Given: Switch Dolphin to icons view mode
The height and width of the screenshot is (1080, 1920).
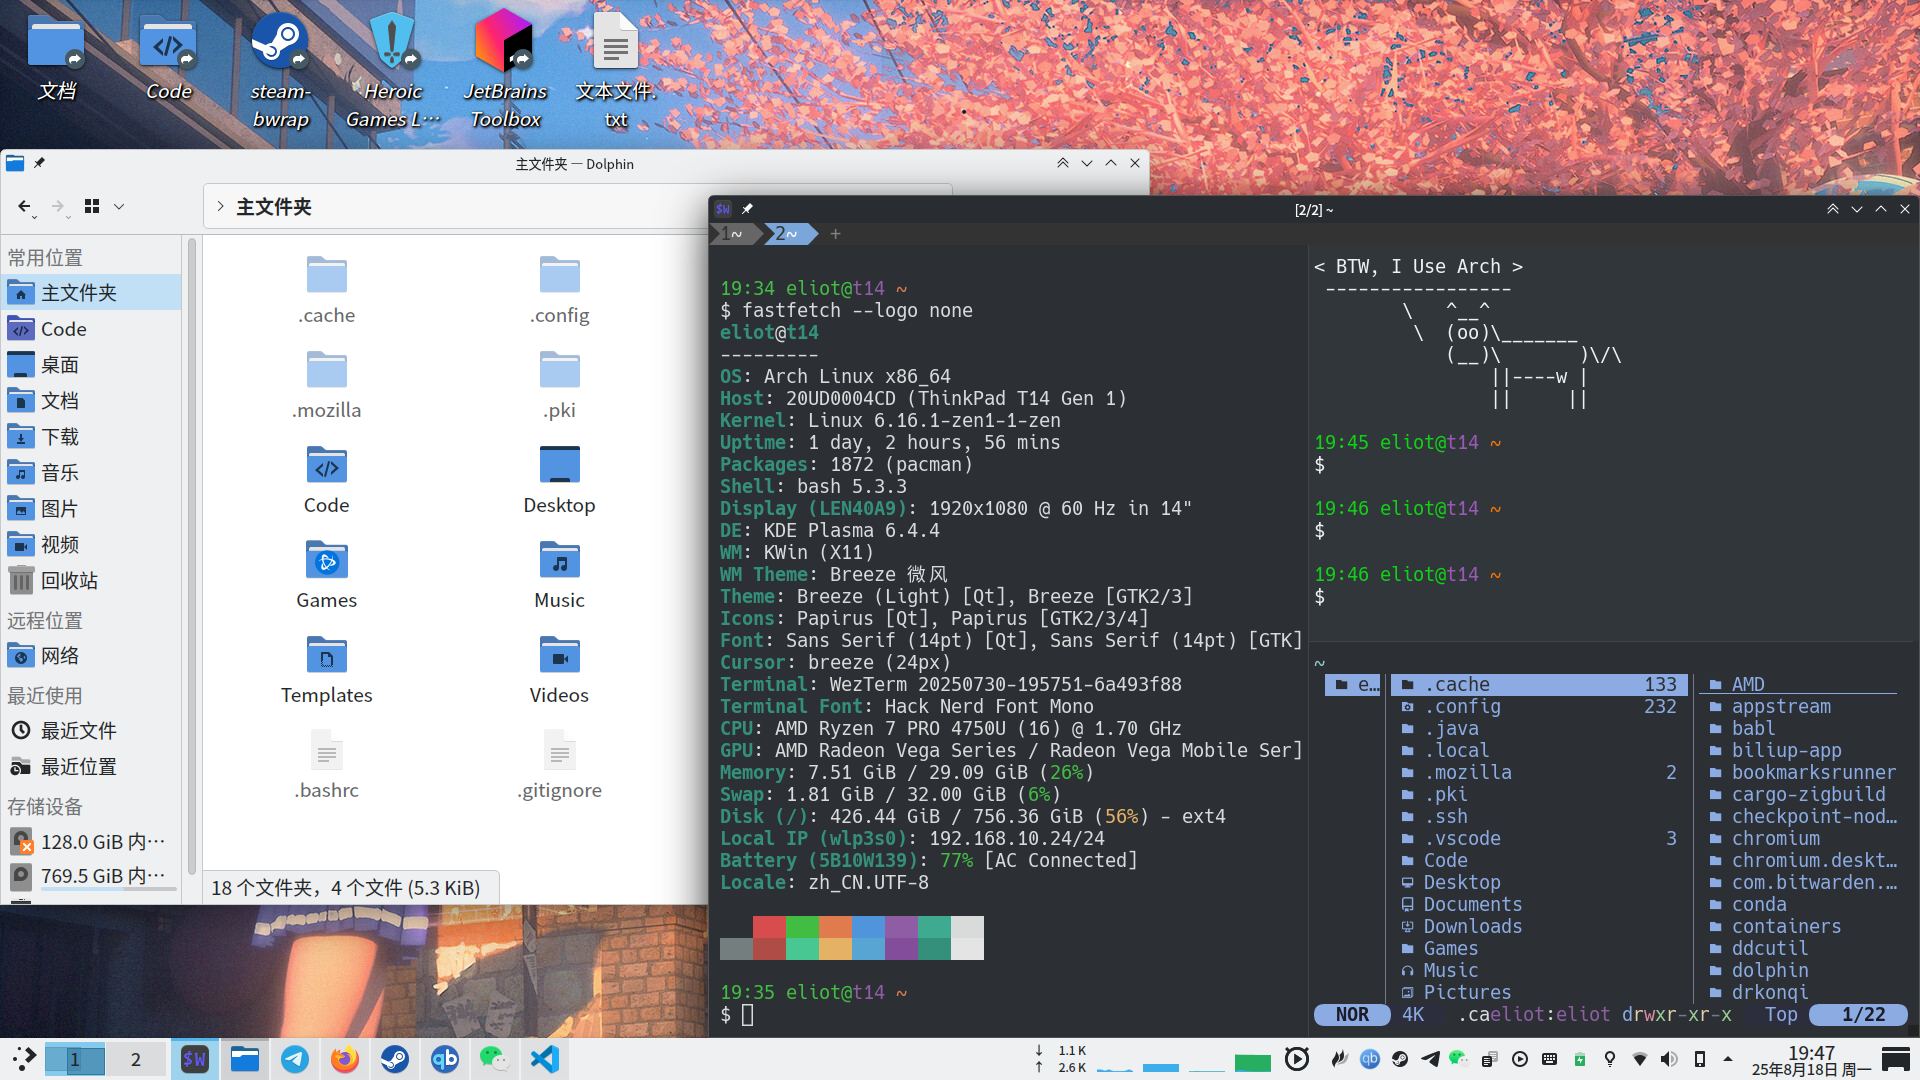Looking at the screenshot, I should pyautogui.click(x=92, y=206).
